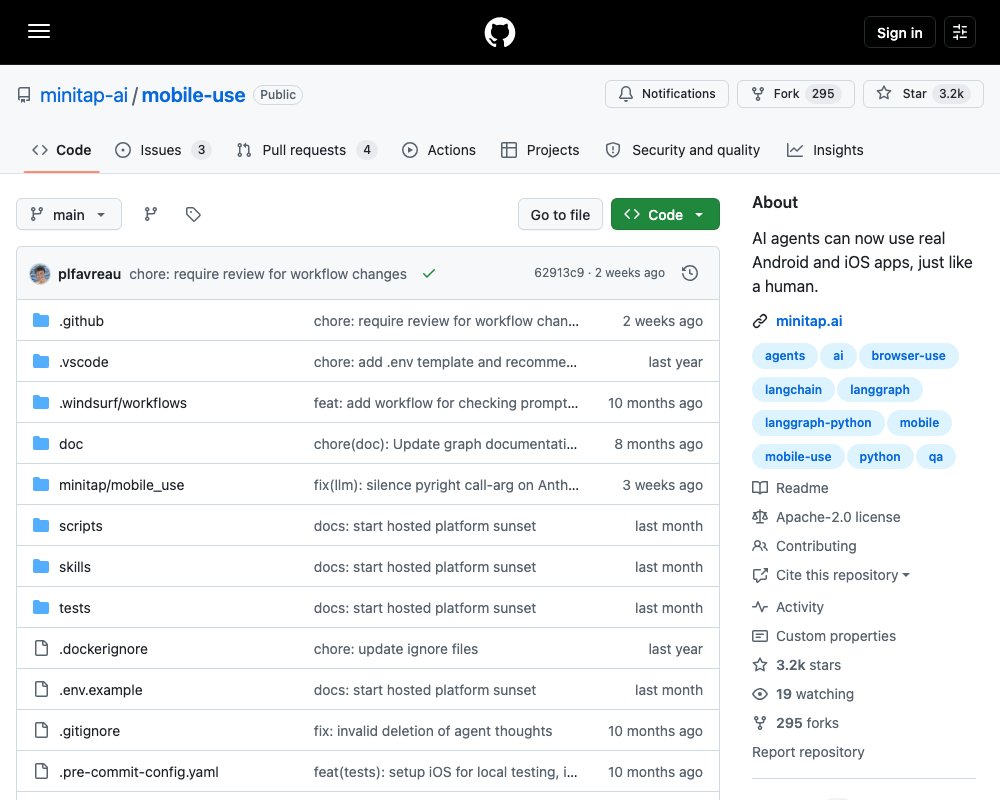The width and height of the screenshot is (1000, 800).
Task: Click the .pre-commit-config.yaml file icon
Action: point(41,771)
